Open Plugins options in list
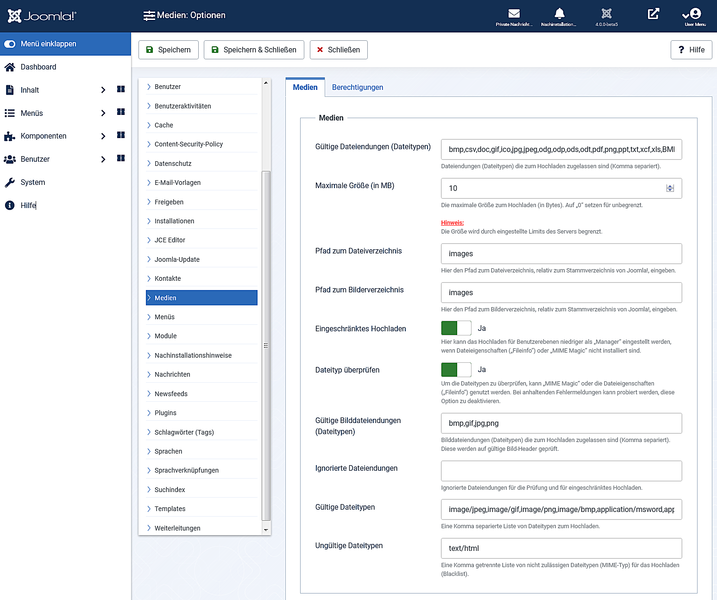Image resolution: width=717 pixels, height=600 pixels. click(x=202, y=412)
